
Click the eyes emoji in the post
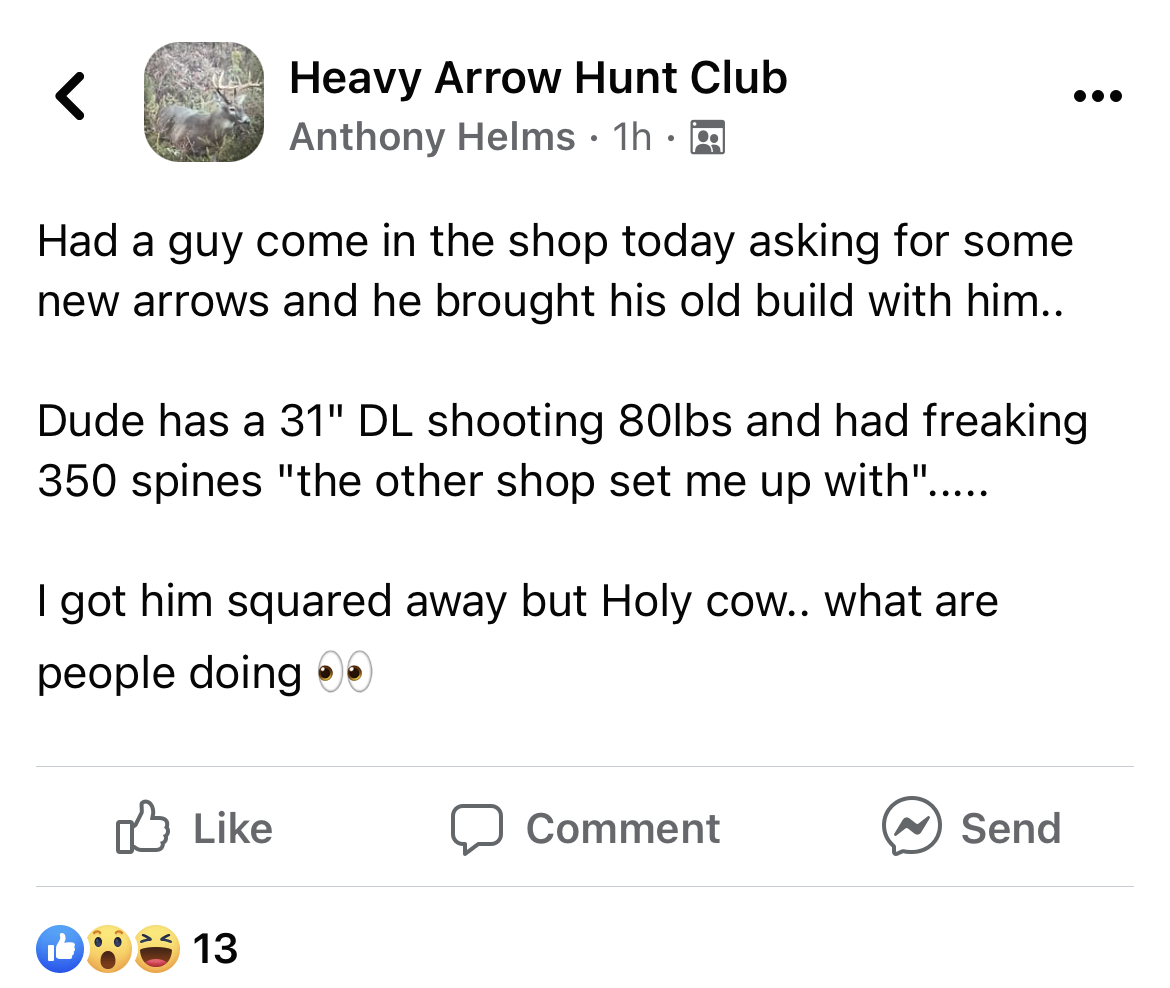pyautogui.click(x=344, y=672)
